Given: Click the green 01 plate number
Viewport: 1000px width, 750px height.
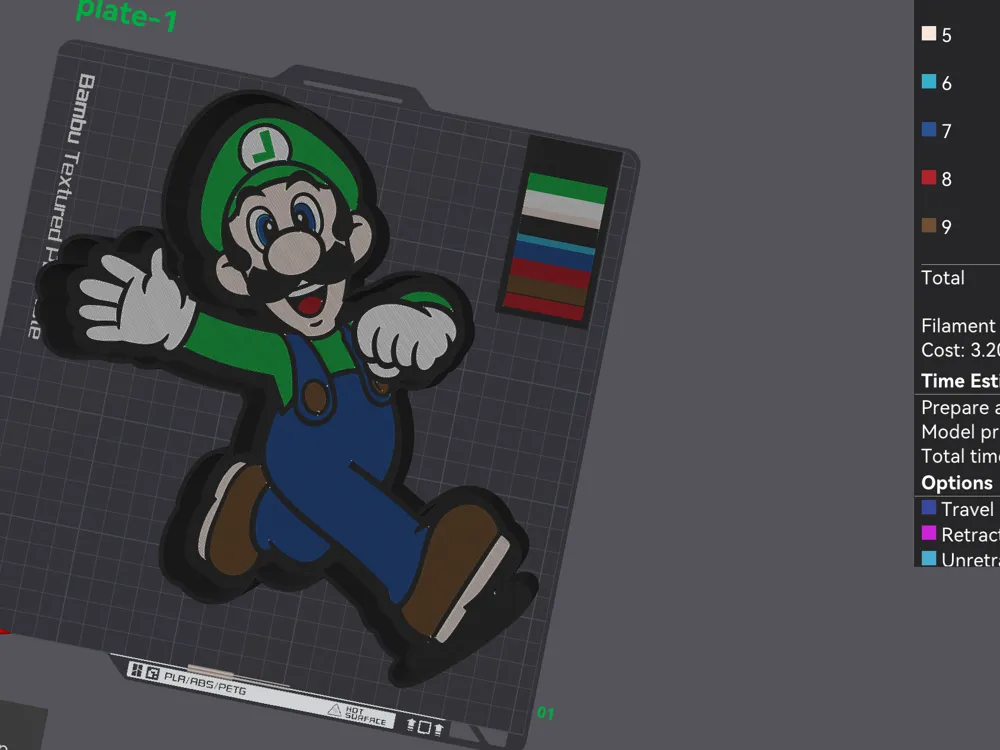Looking at the screenshot, I should [545, 712].
